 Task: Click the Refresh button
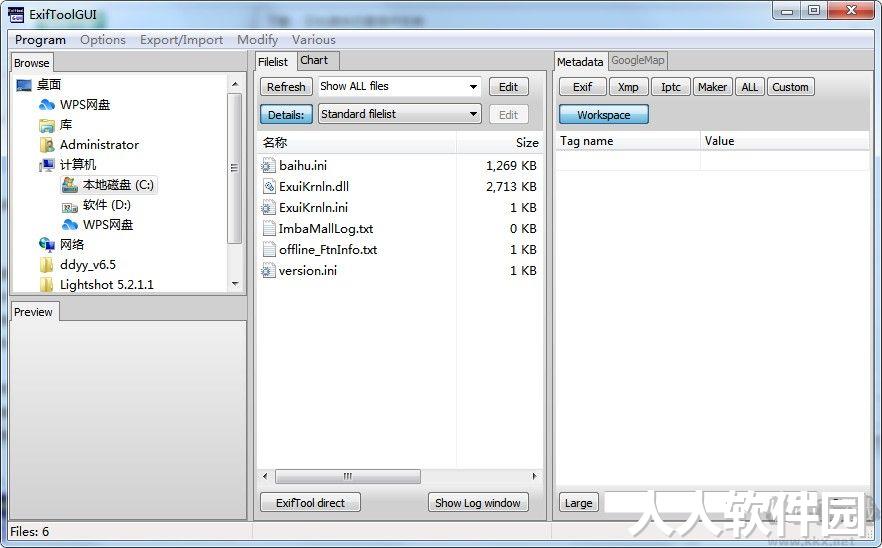click(286, 87)
